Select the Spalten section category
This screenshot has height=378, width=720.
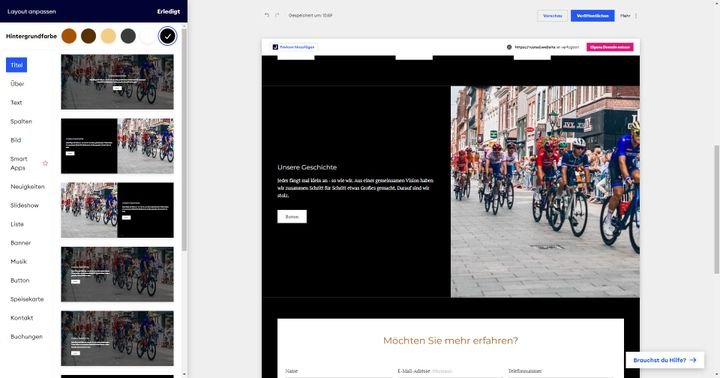21,121
